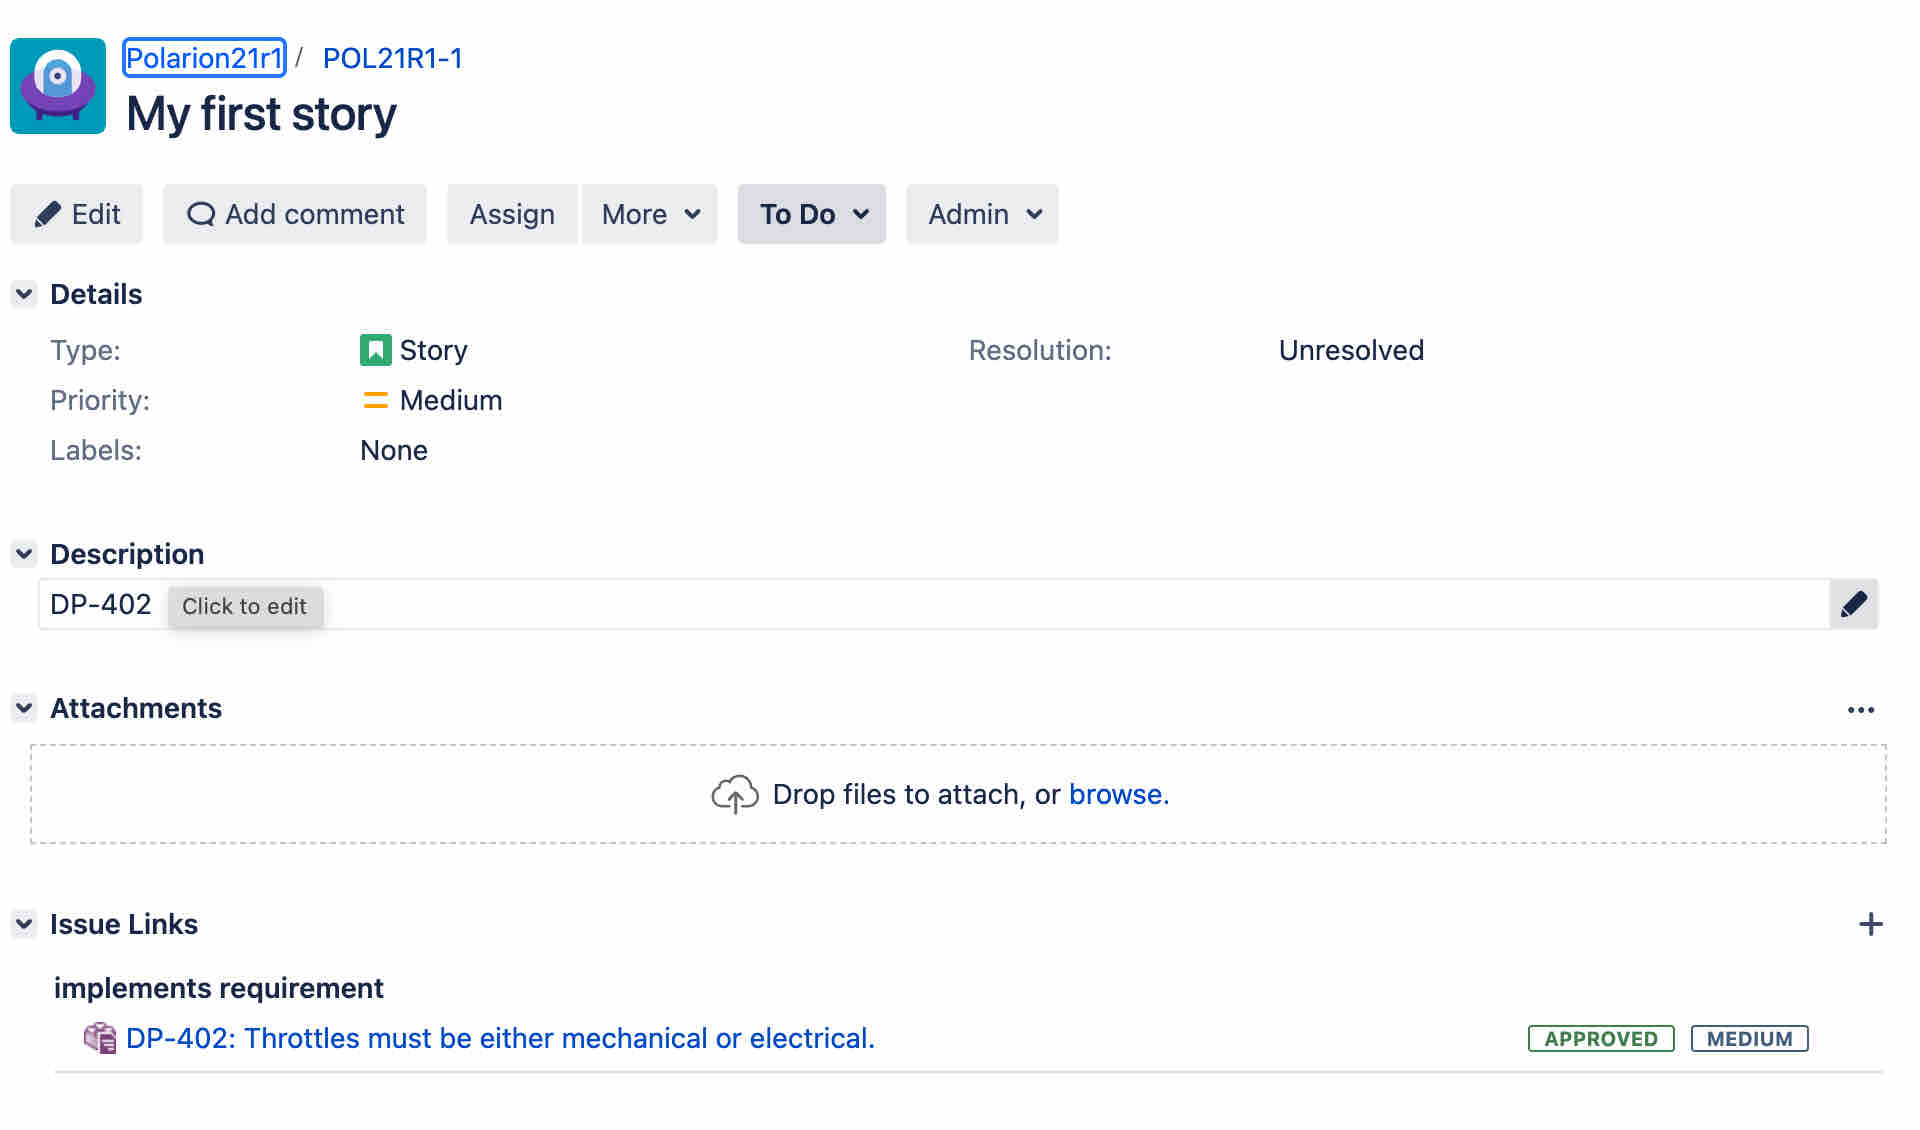This screenshot has width=1920, height=1130.
Task: Open the To Do status dropdown
Action: click(x=812, y=214)
